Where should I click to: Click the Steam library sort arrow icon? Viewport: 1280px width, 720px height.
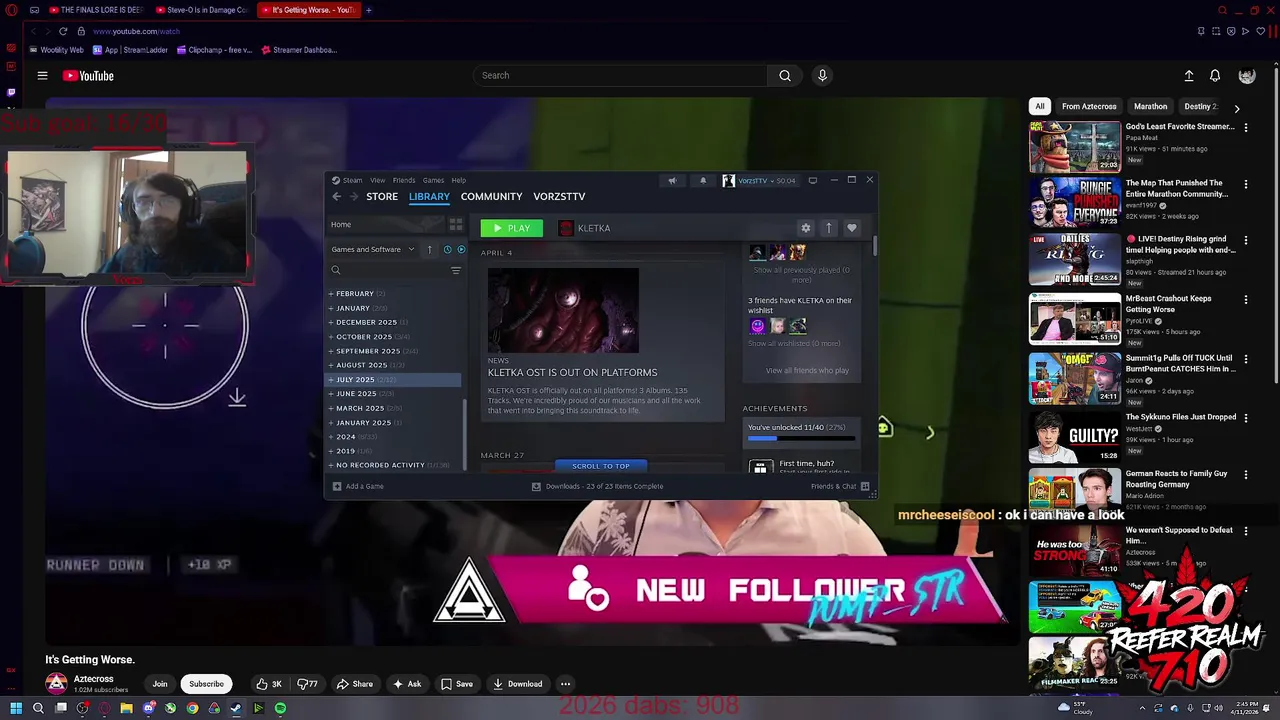(429, 249)
